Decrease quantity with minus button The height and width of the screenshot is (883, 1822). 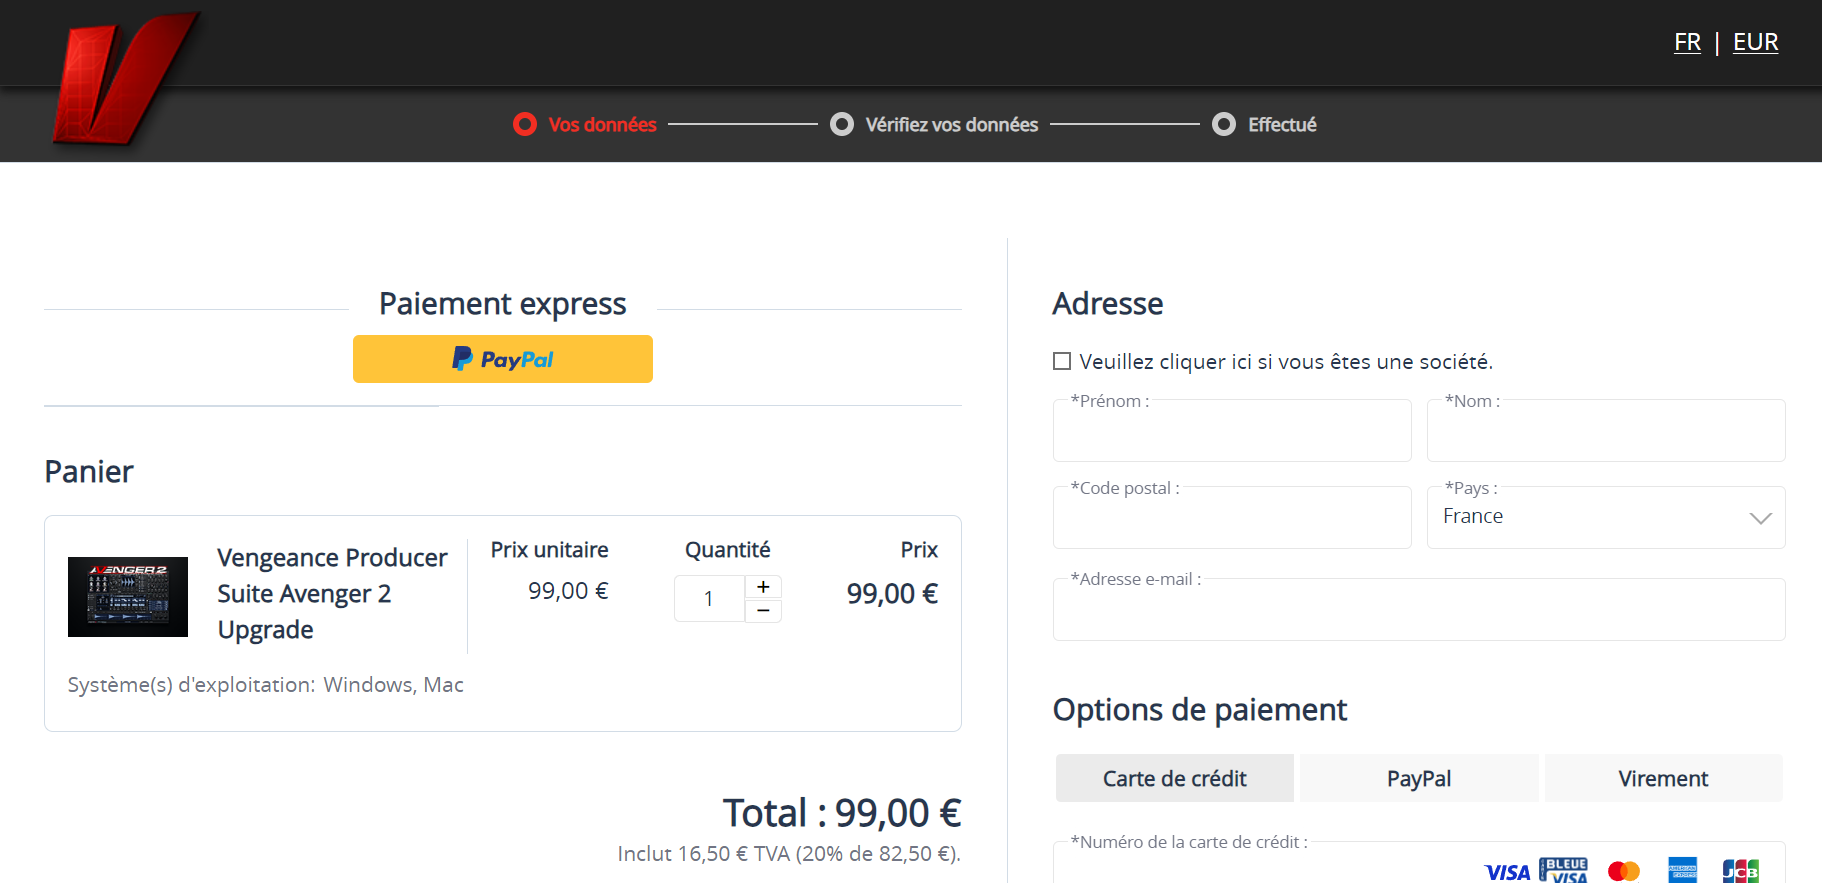click(763, 610)
